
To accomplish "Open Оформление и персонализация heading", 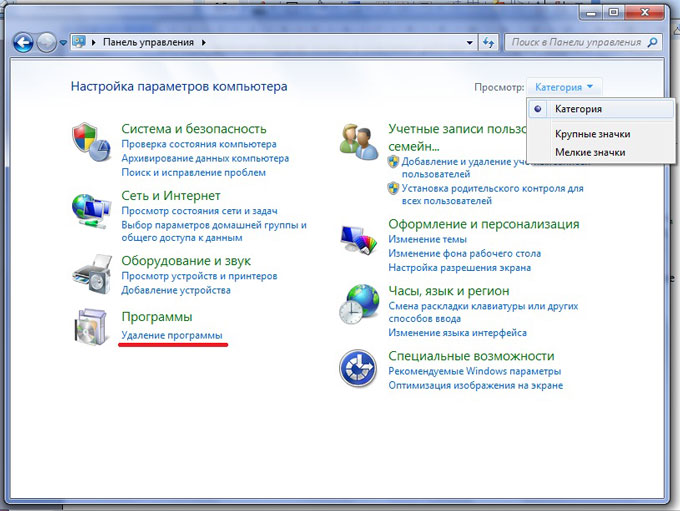I will pyautogui.click(x=484, y=224).
